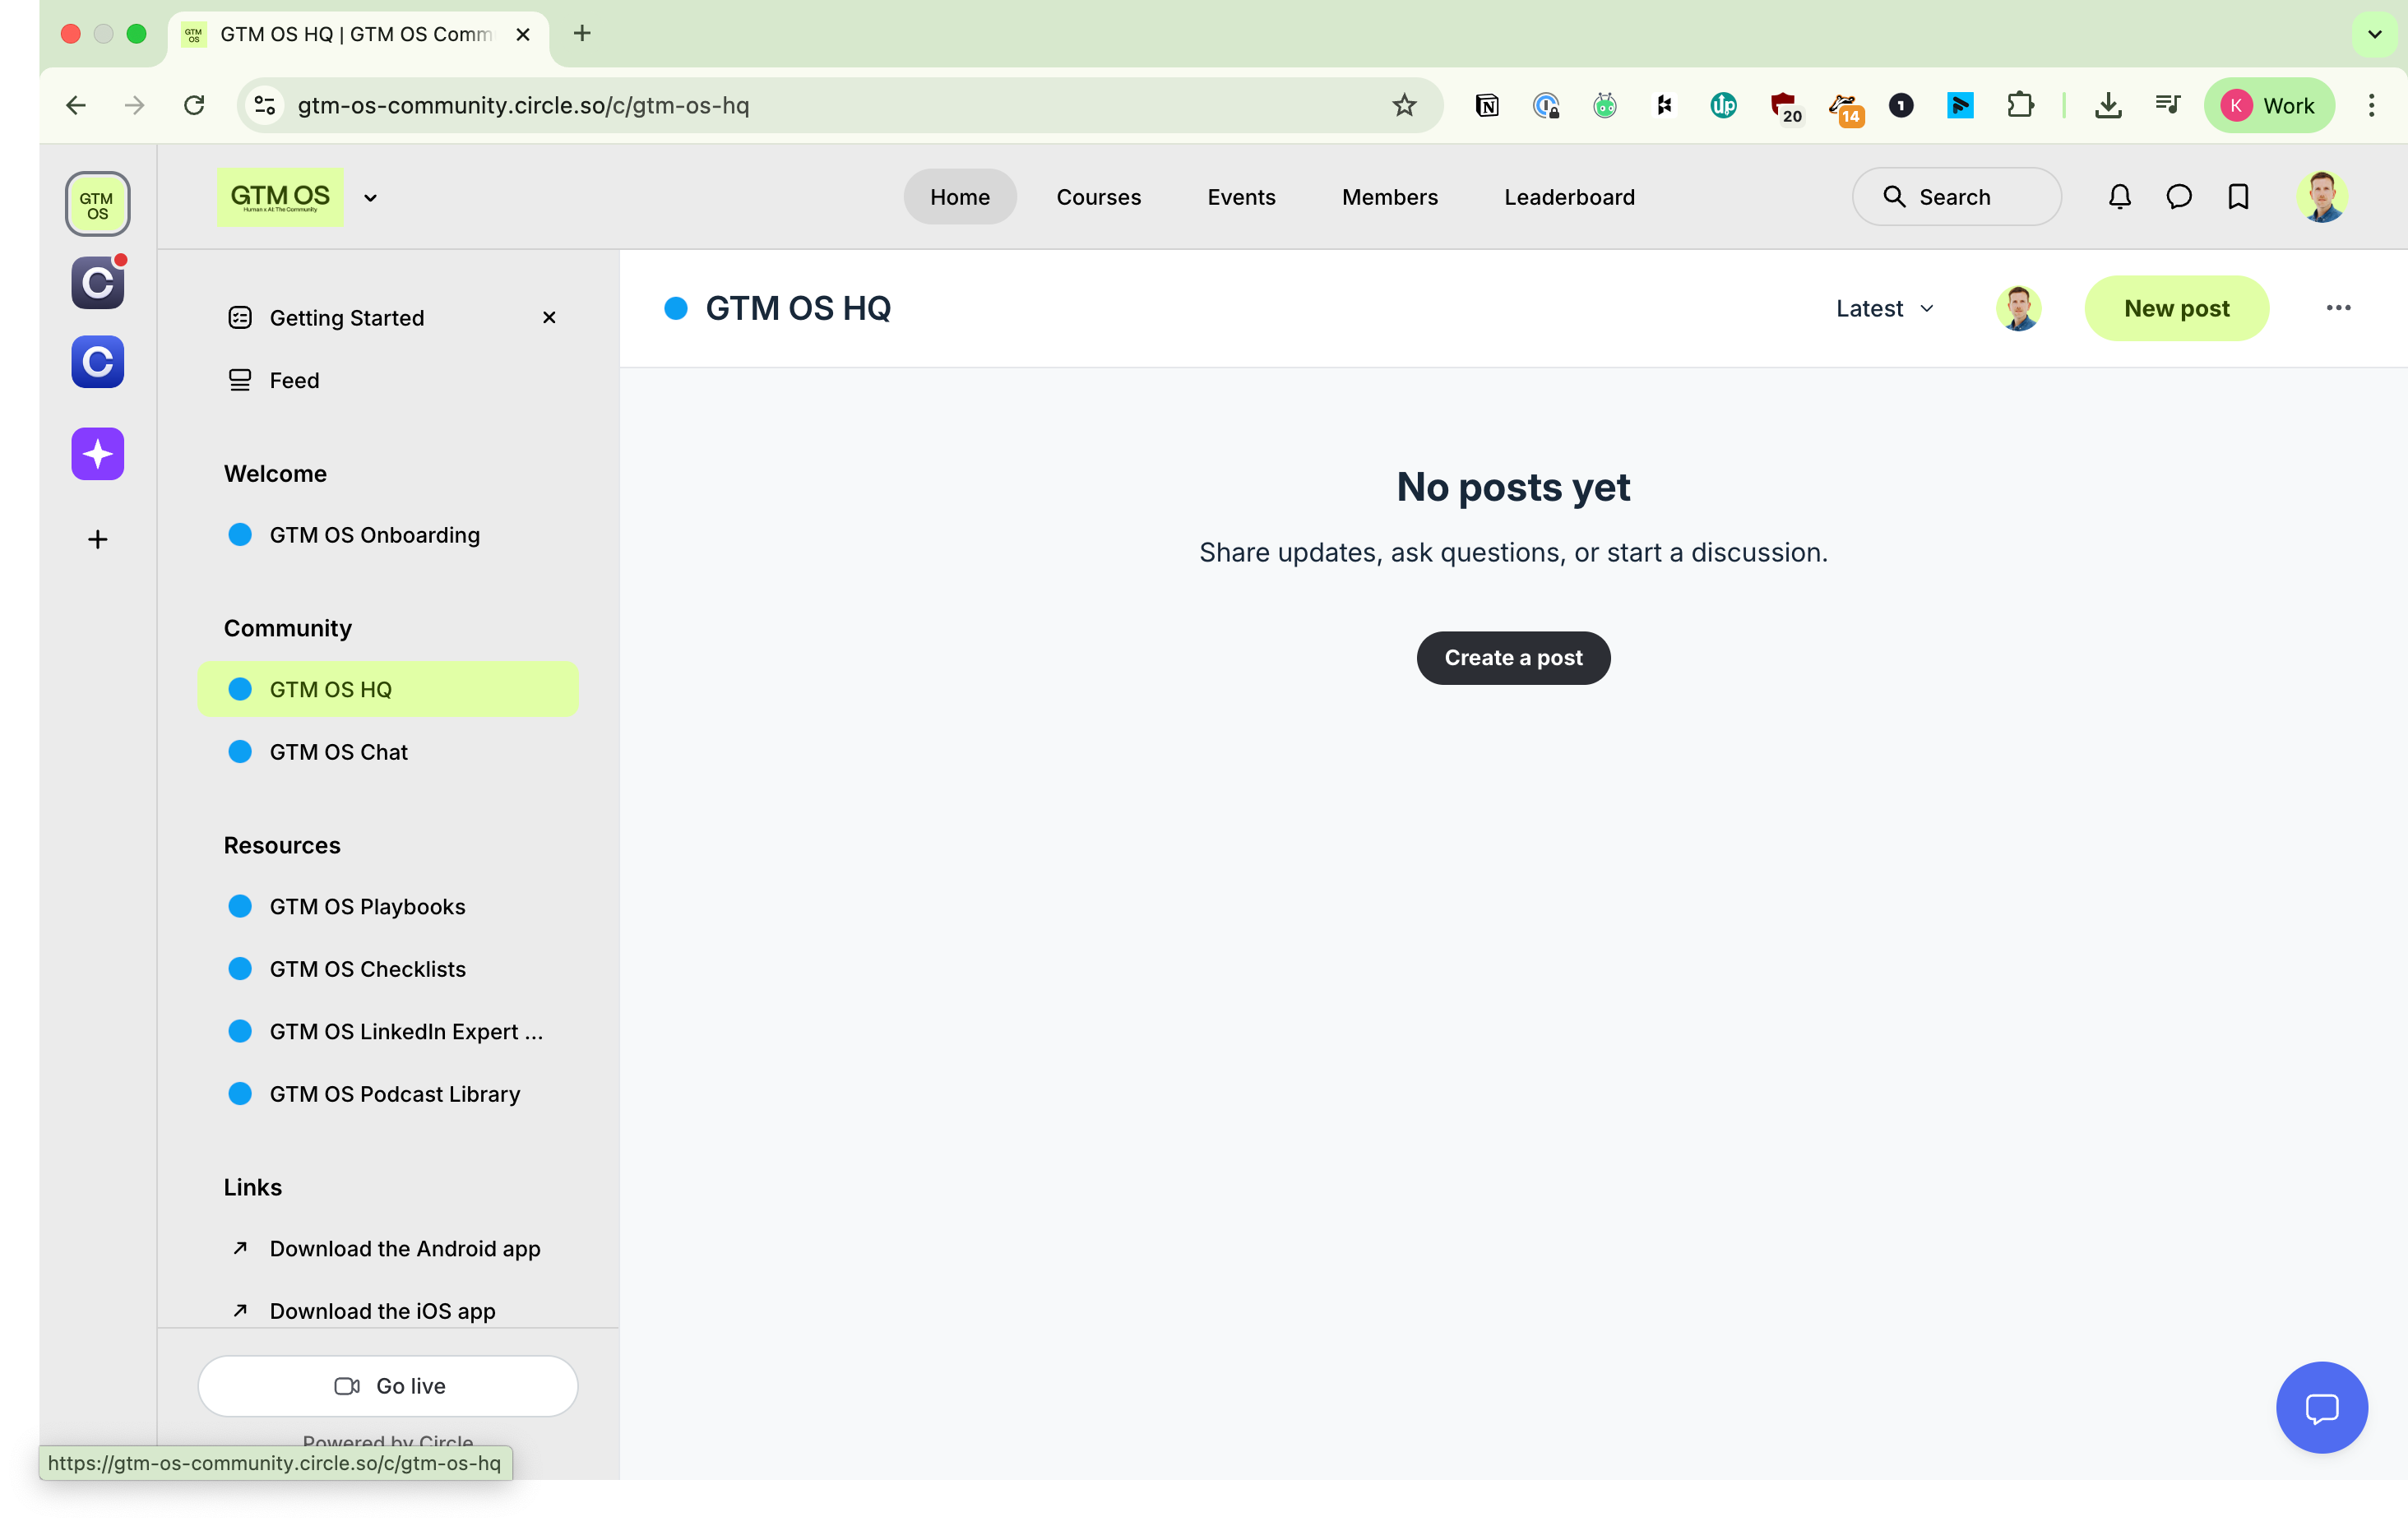This screenshot has width=2408, height=1526.
Task: Open the blue support chat bubble
Action: (x=2320, y=1407)
